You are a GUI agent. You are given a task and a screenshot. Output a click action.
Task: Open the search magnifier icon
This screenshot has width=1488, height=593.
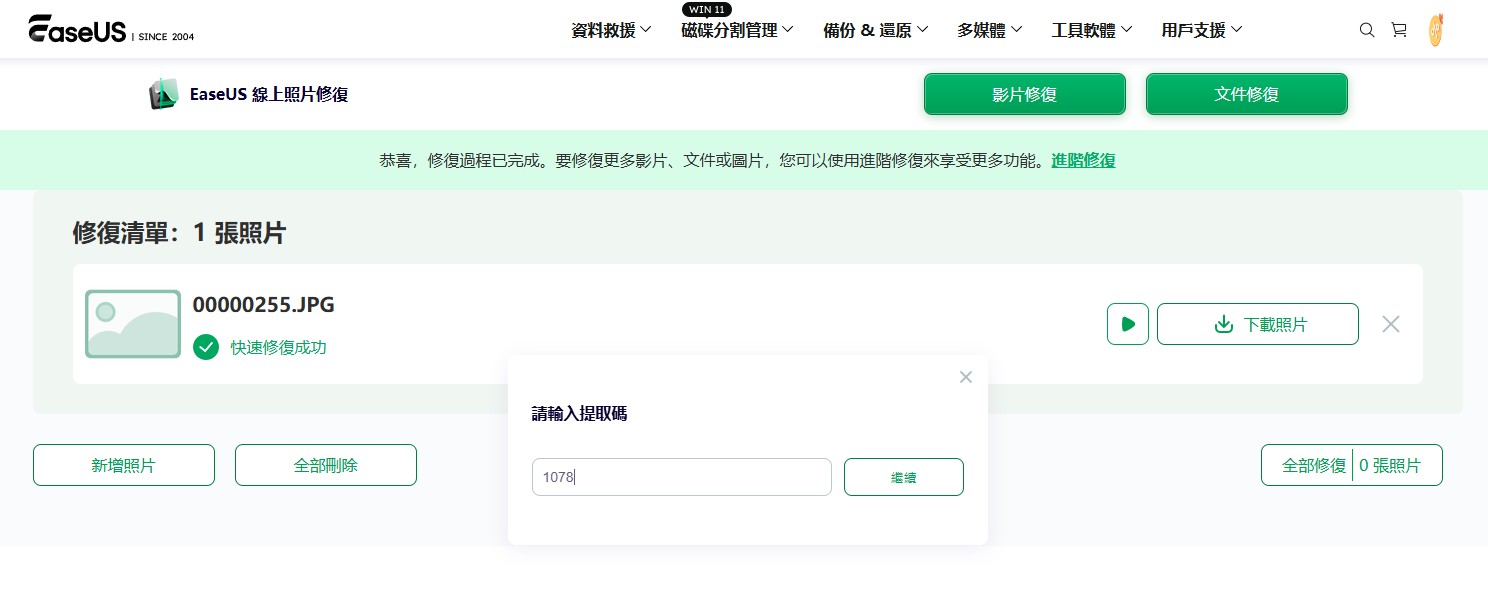(x=1367, y=30)
